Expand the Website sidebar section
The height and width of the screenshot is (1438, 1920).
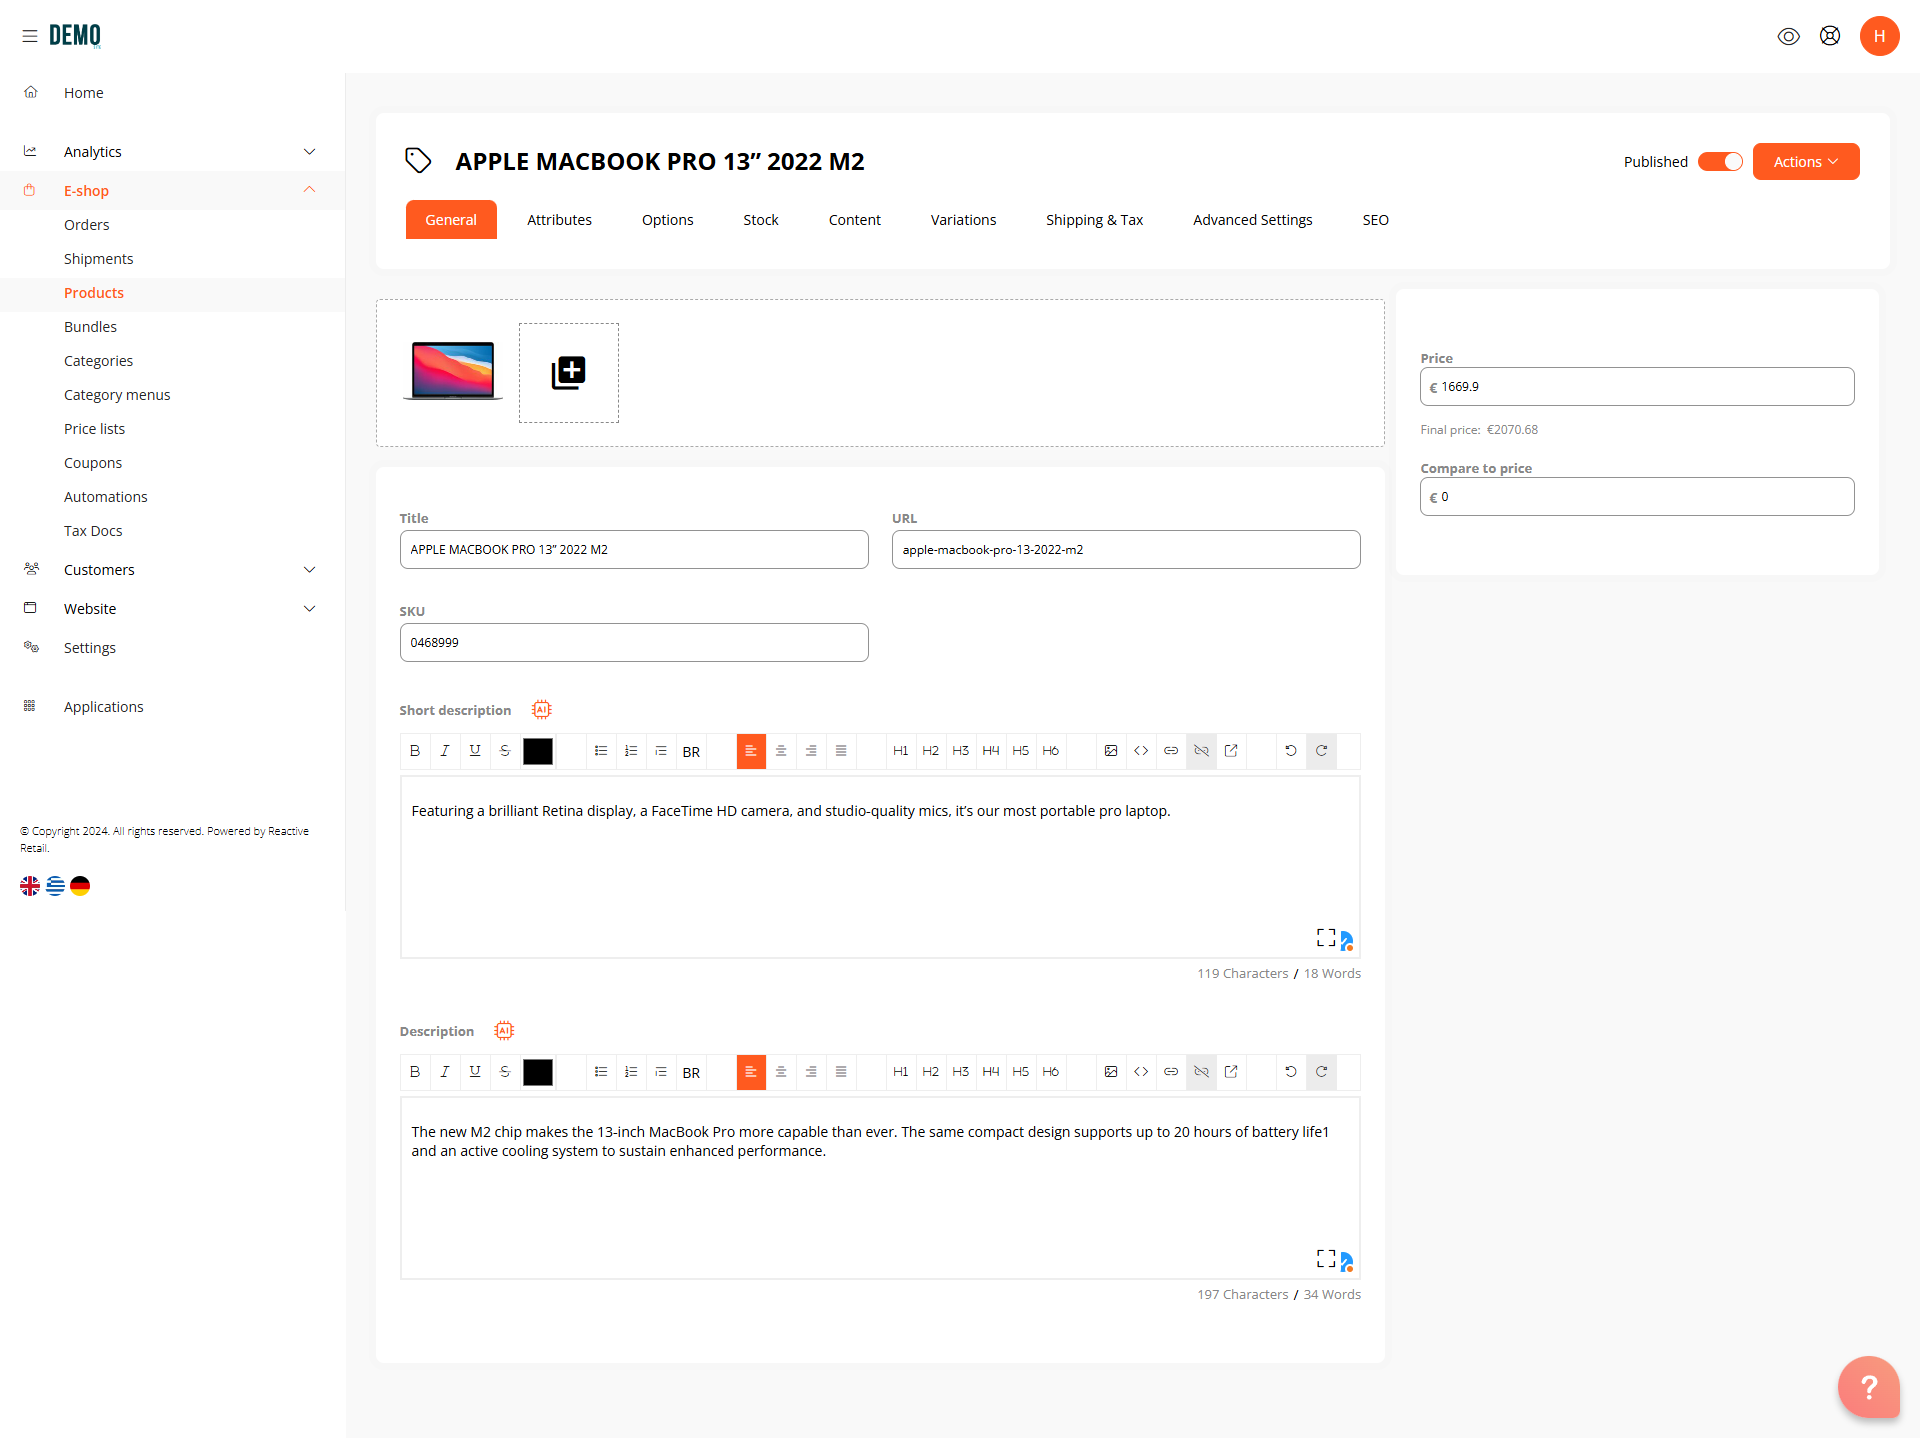pos(172,609)
